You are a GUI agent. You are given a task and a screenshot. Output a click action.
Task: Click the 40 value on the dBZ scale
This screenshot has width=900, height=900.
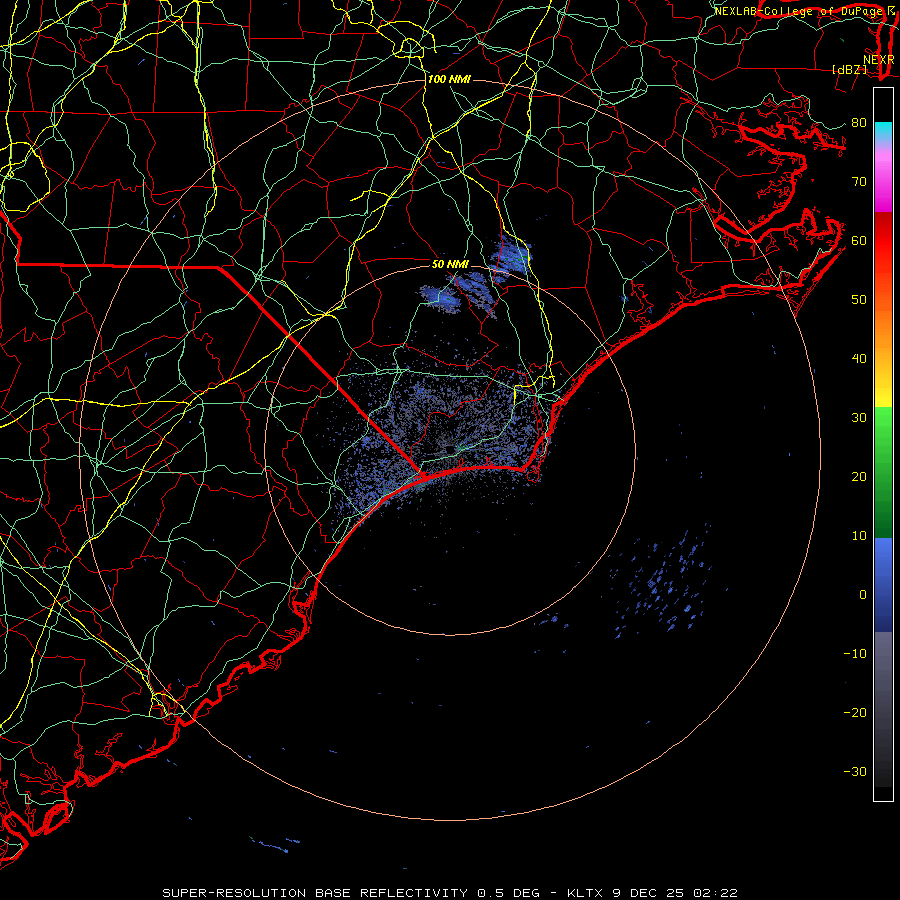859,359
